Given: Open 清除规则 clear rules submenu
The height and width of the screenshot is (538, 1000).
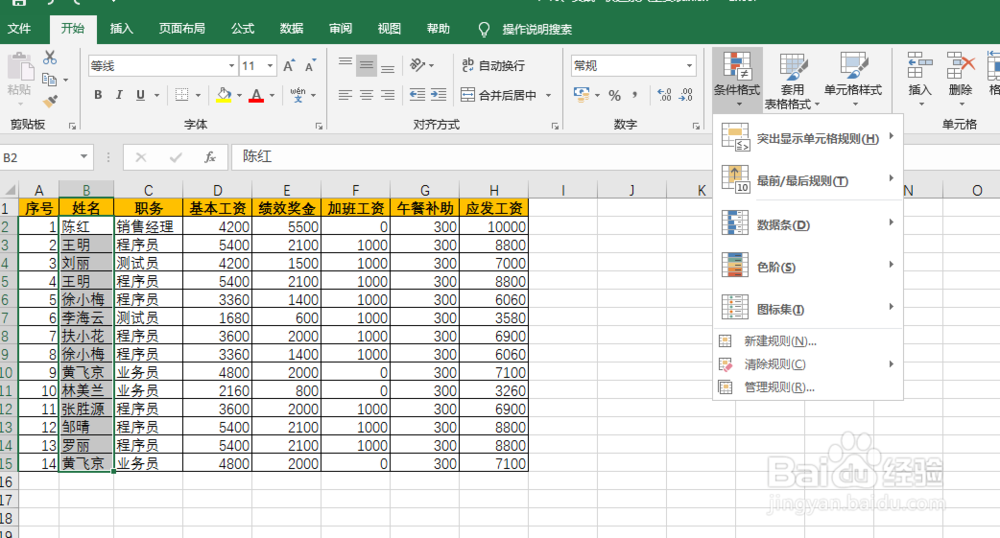Looking at the screenshot, I should [x=807, y=364].
